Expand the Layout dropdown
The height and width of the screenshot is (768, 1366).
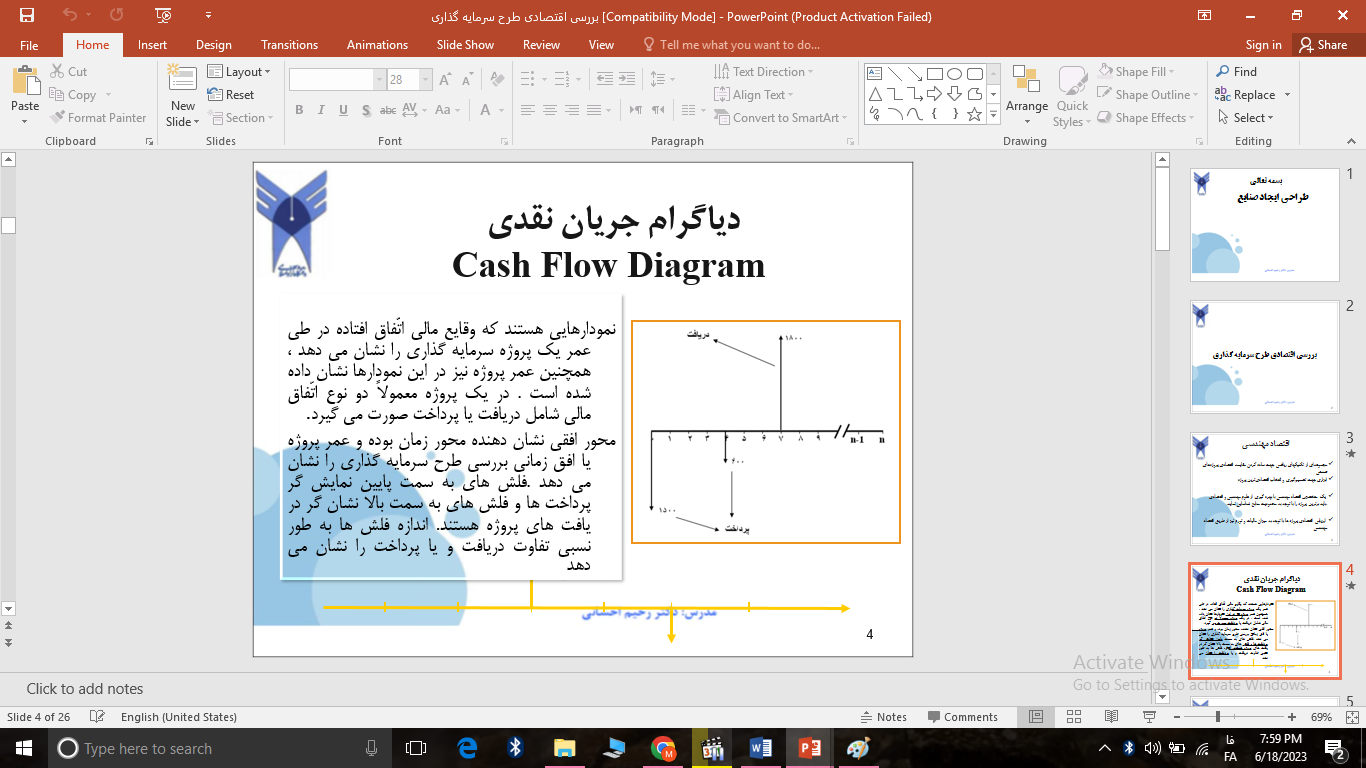coord(241,72)
